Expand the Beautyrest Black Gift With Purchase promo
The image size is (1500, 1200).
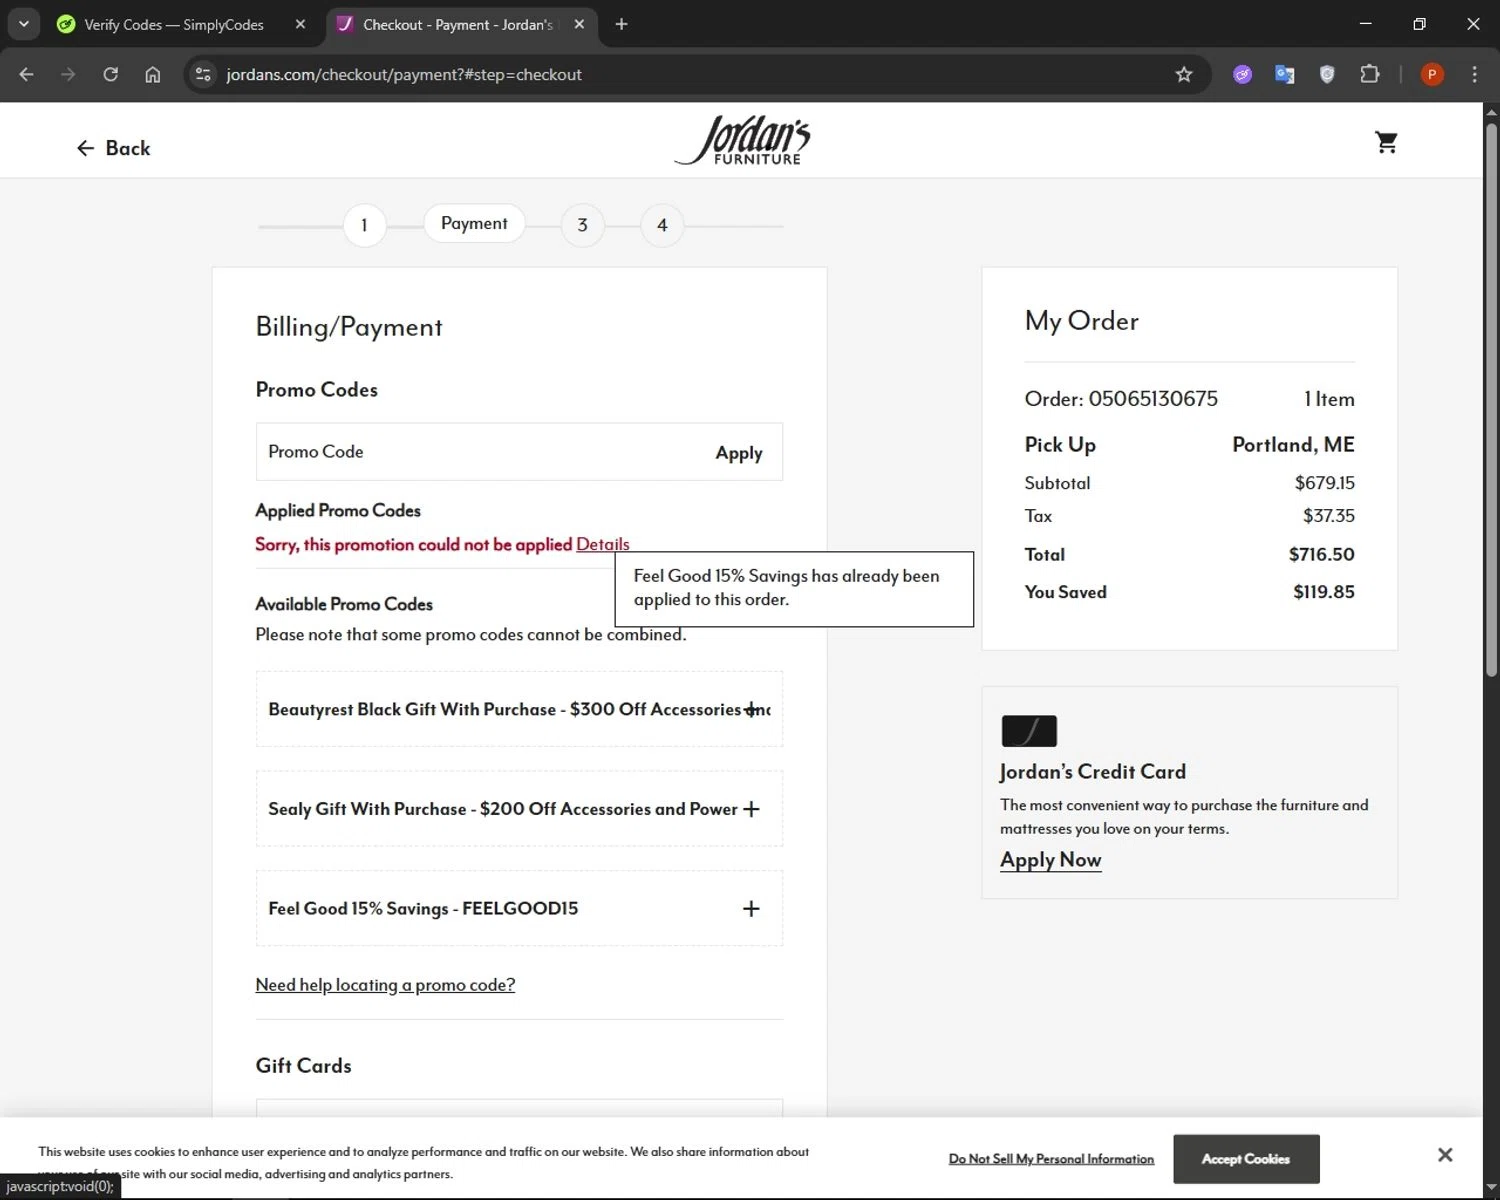[x=519, y=709]
